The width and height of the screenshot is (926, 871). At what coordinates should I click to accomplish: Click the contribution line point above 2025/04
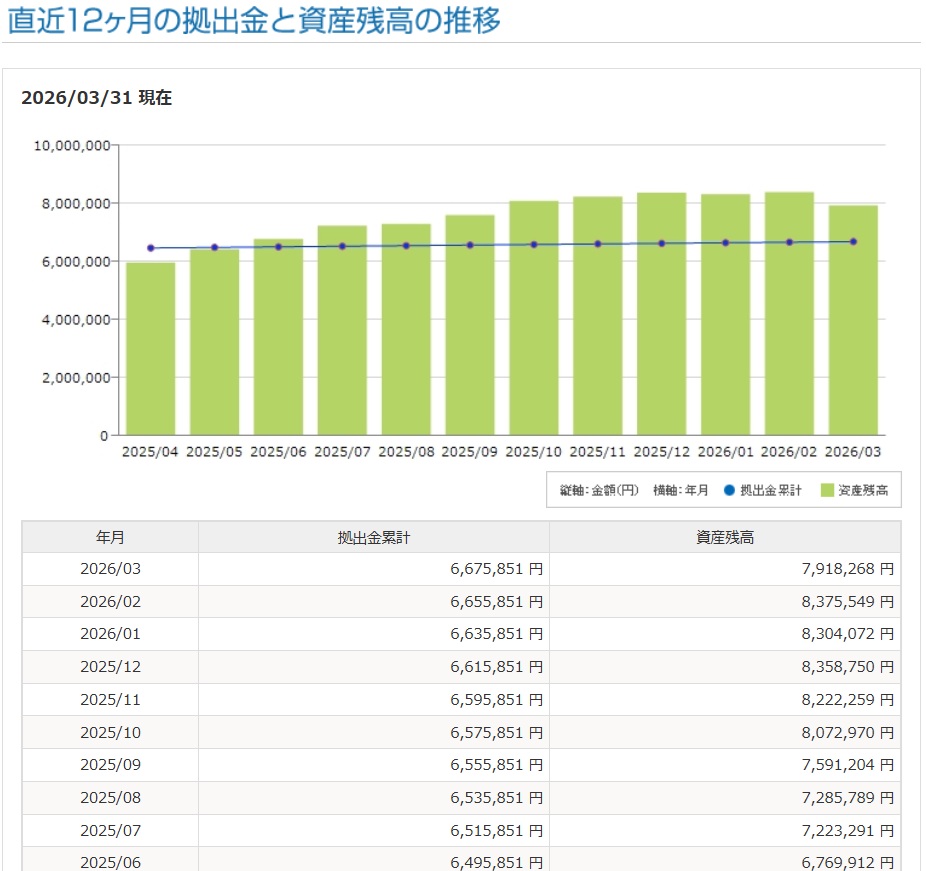[x=150, y=248]
